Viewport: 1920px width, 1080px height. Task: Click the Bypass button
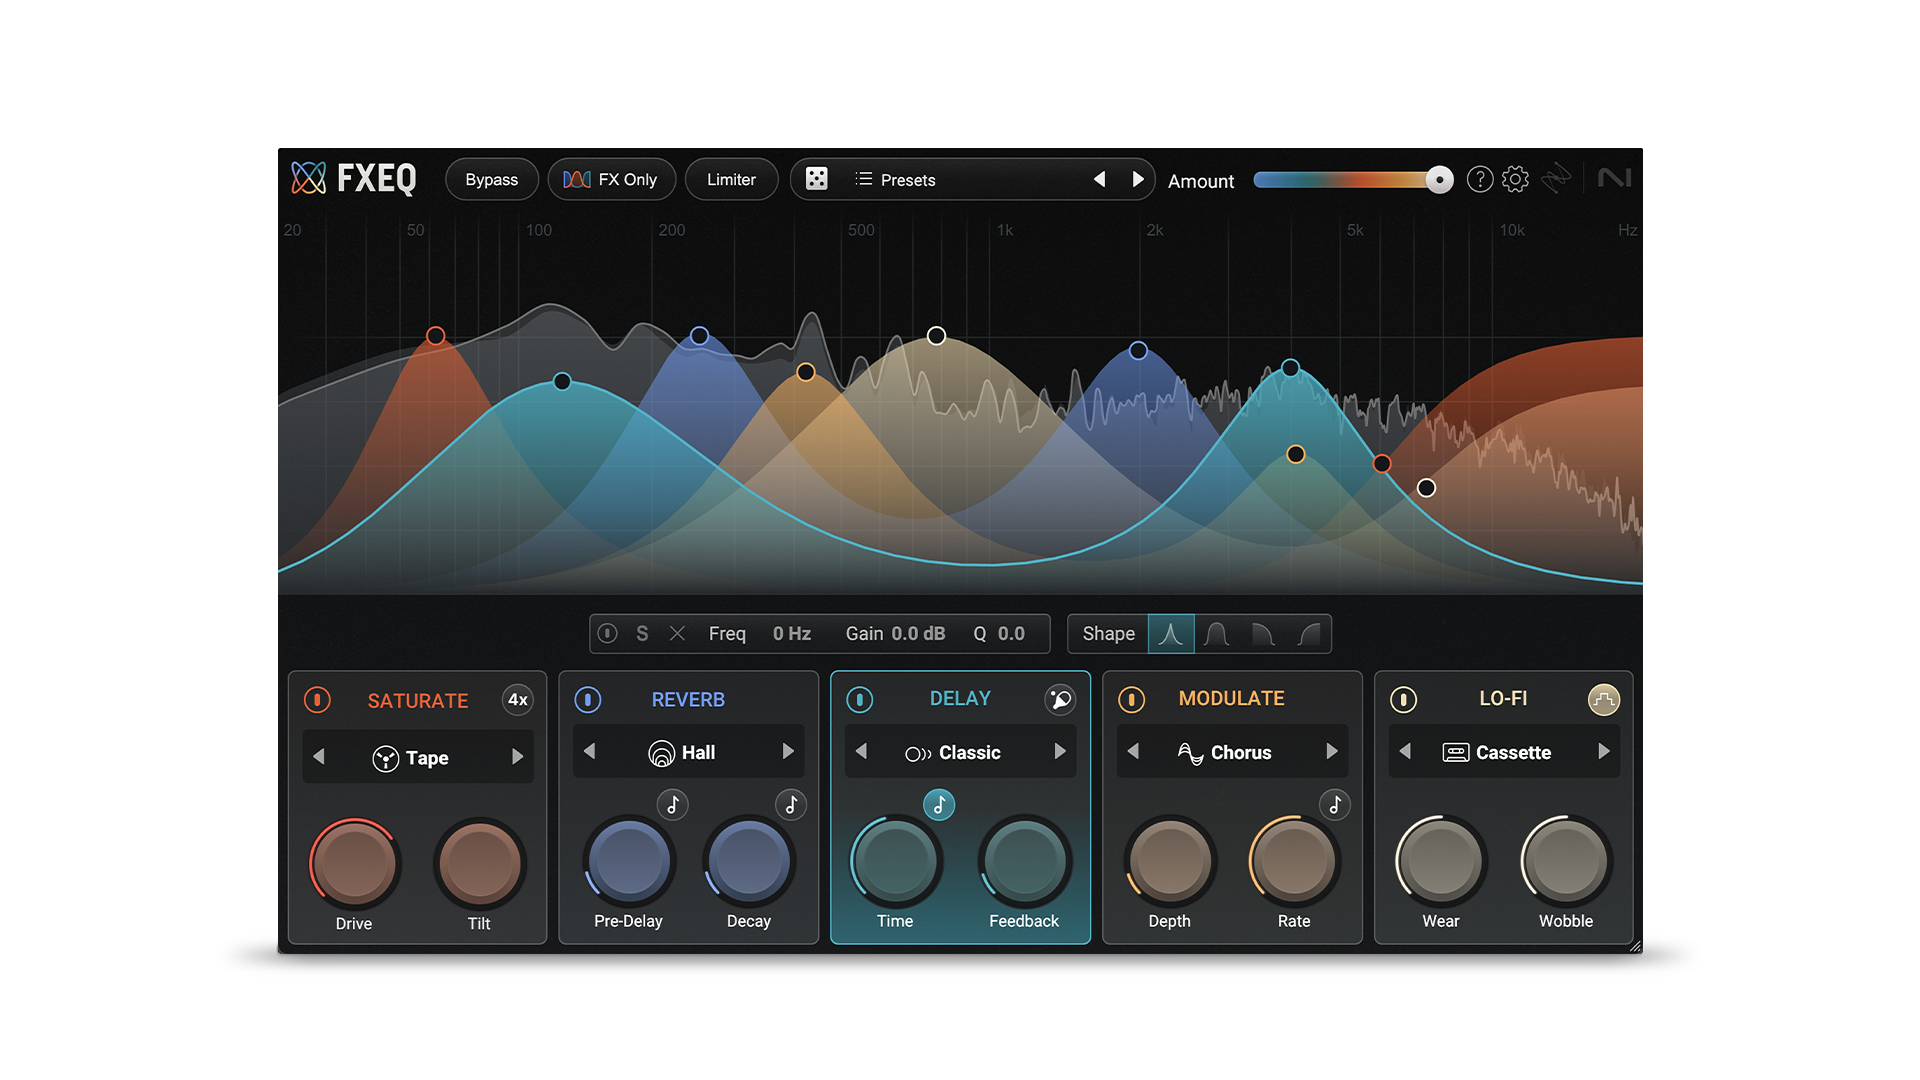click(491, 180)
